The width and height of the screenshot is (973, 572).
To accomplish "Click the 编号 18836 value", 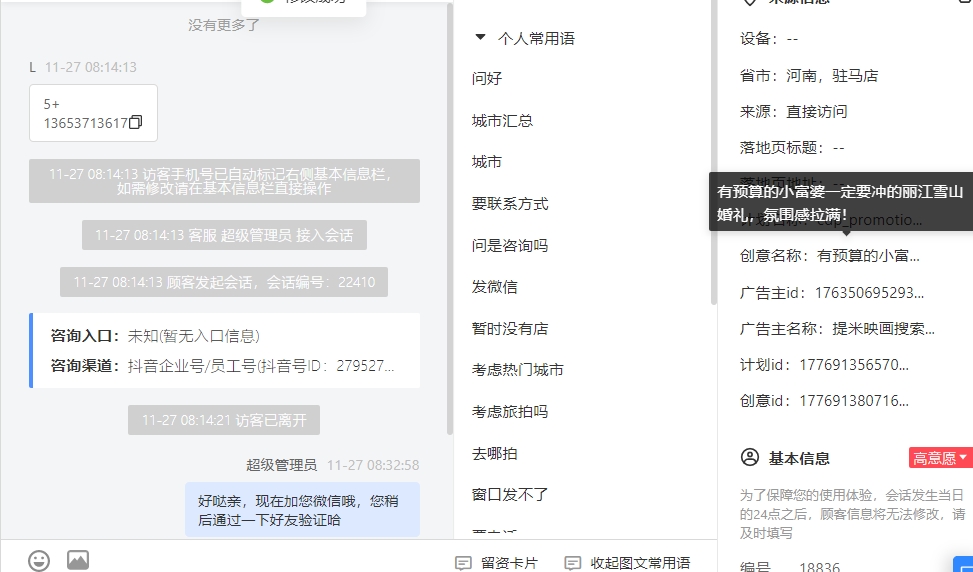I will point(819,567).
